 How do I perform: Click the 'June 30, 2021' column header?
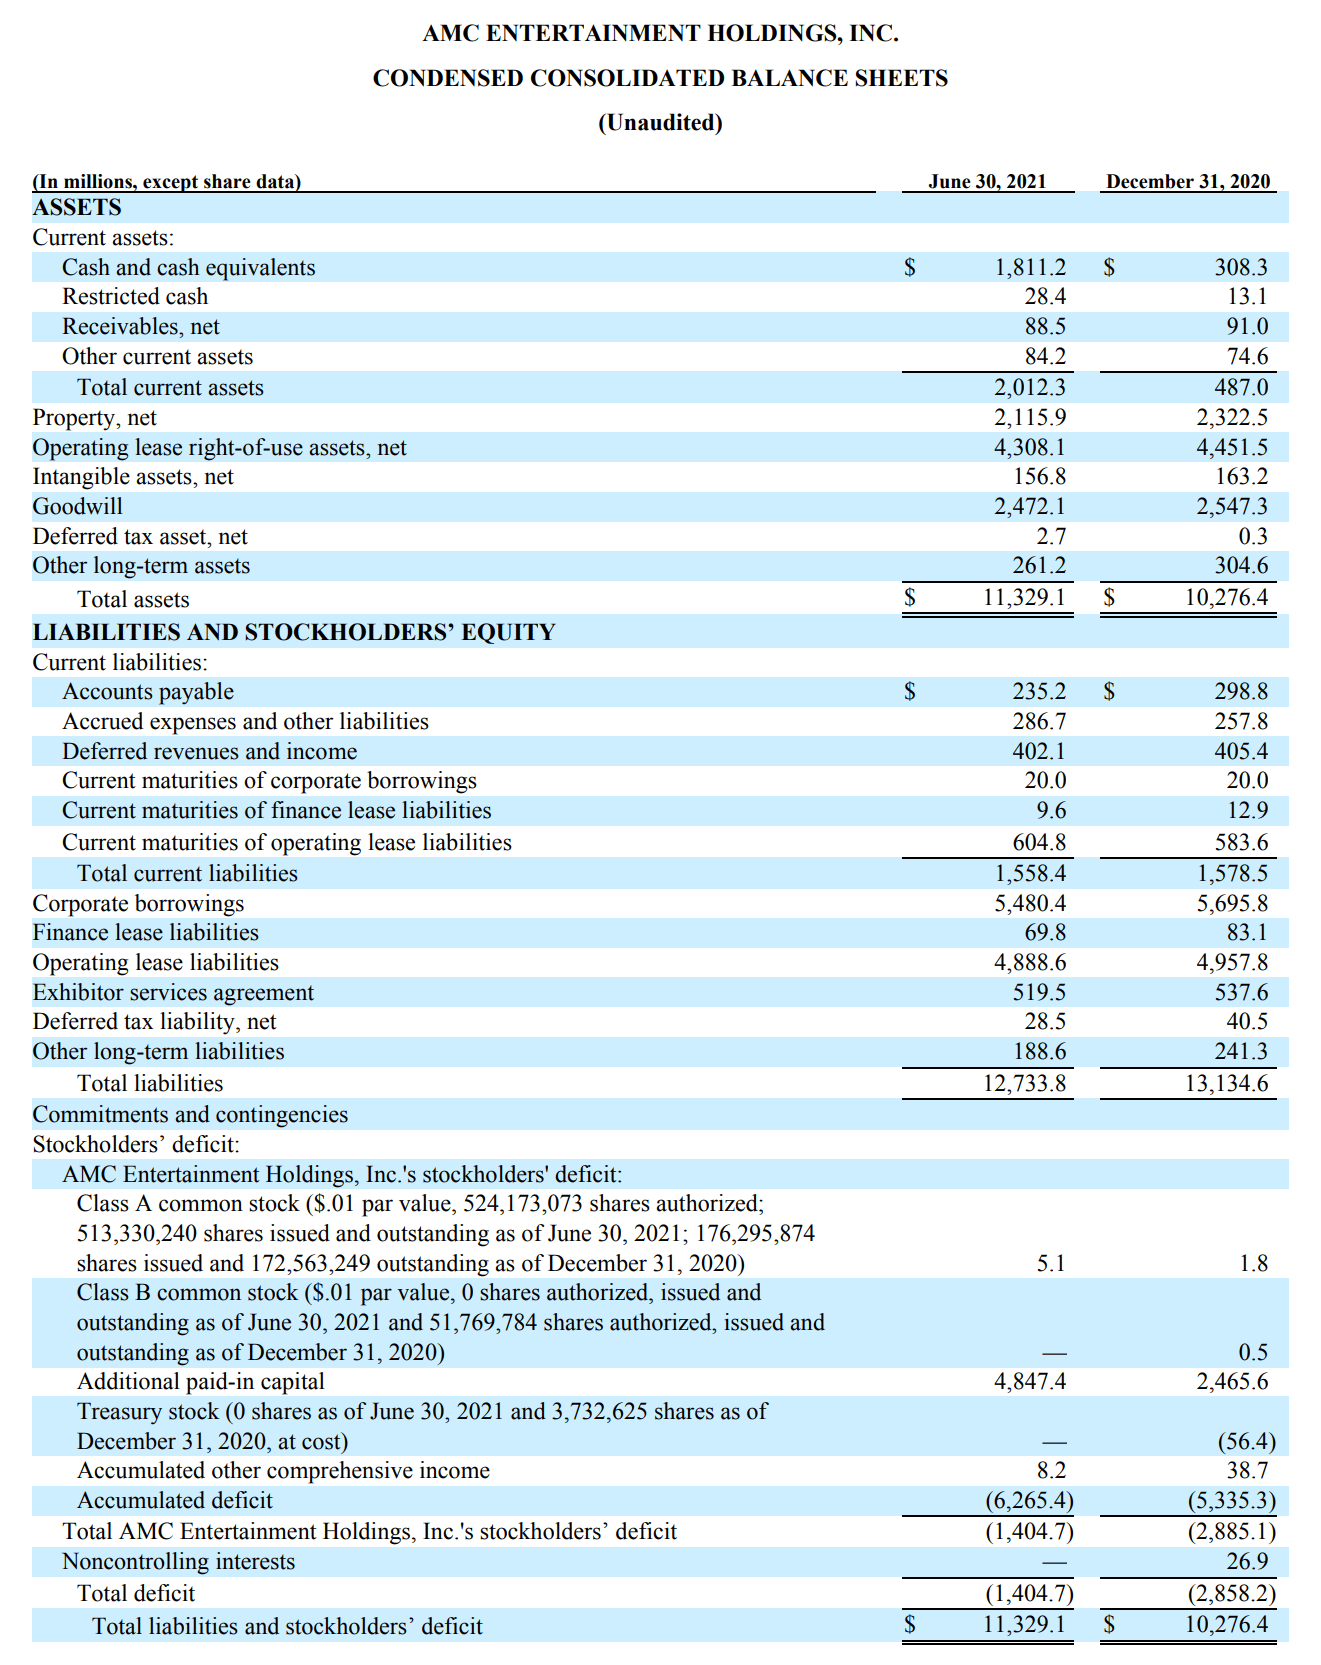[987, 181]
